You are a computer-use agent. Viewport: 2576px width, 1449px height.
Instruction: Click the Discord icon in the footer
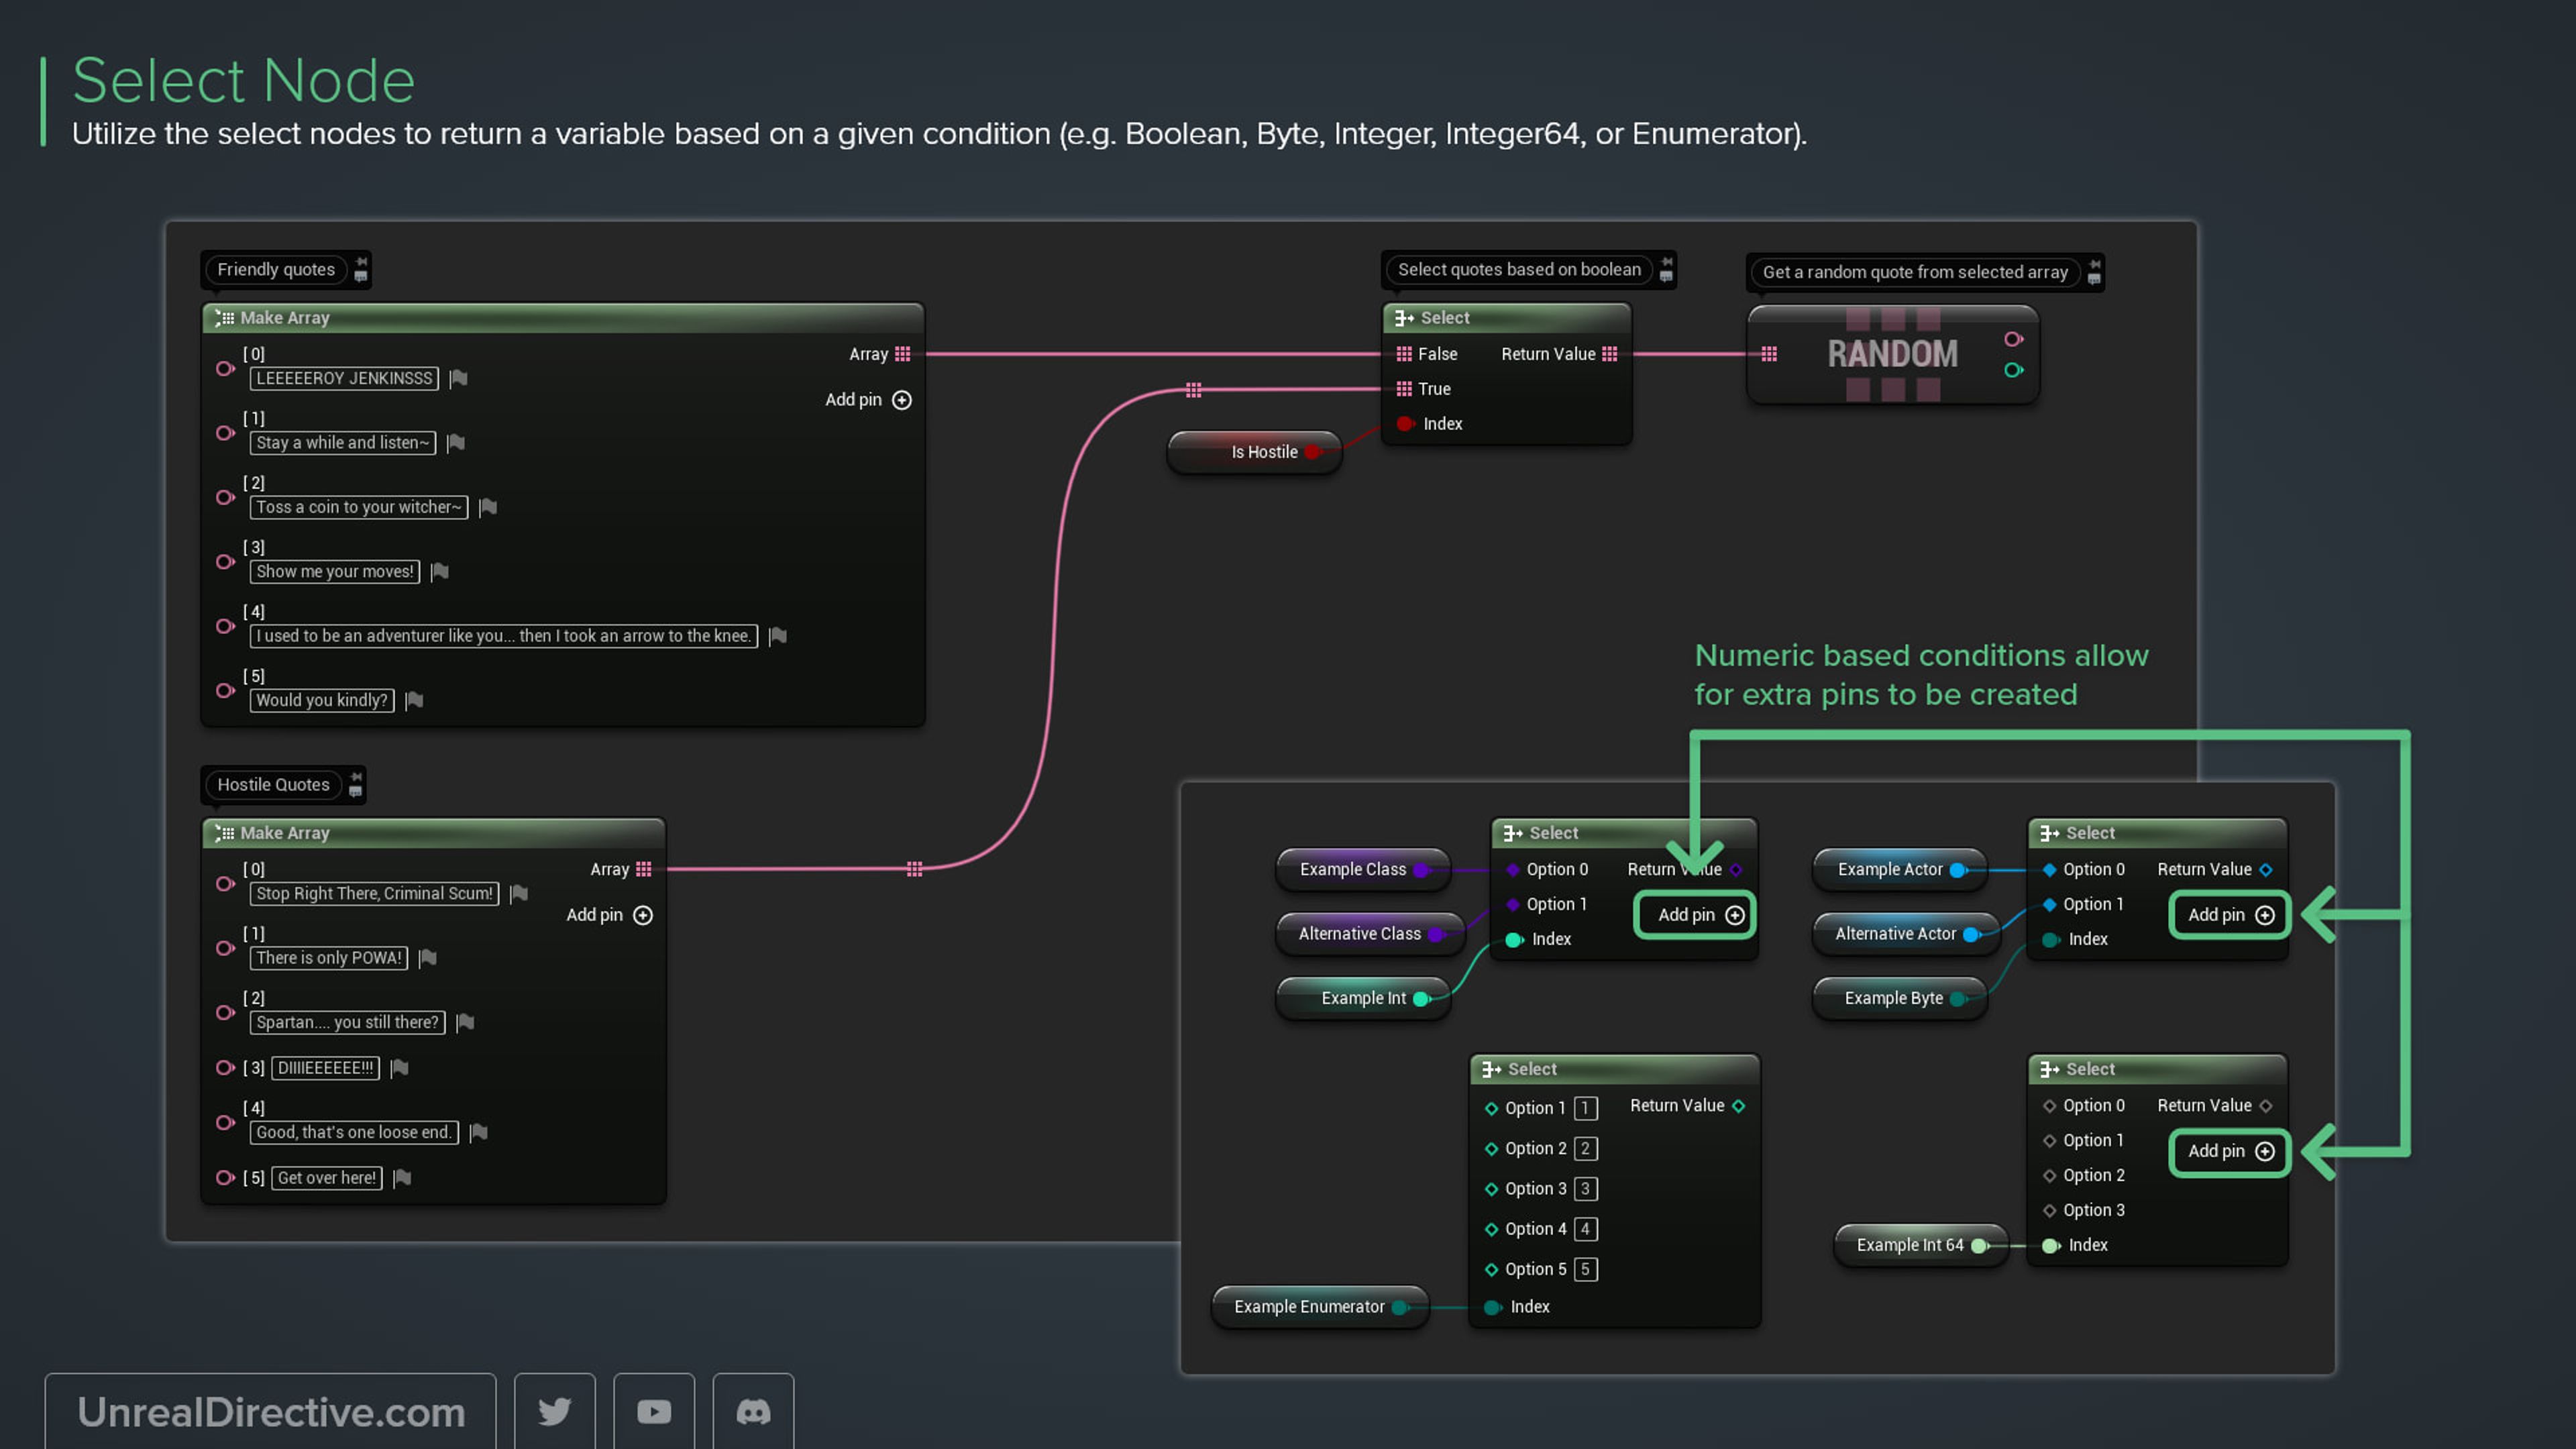pos(753,1411)
